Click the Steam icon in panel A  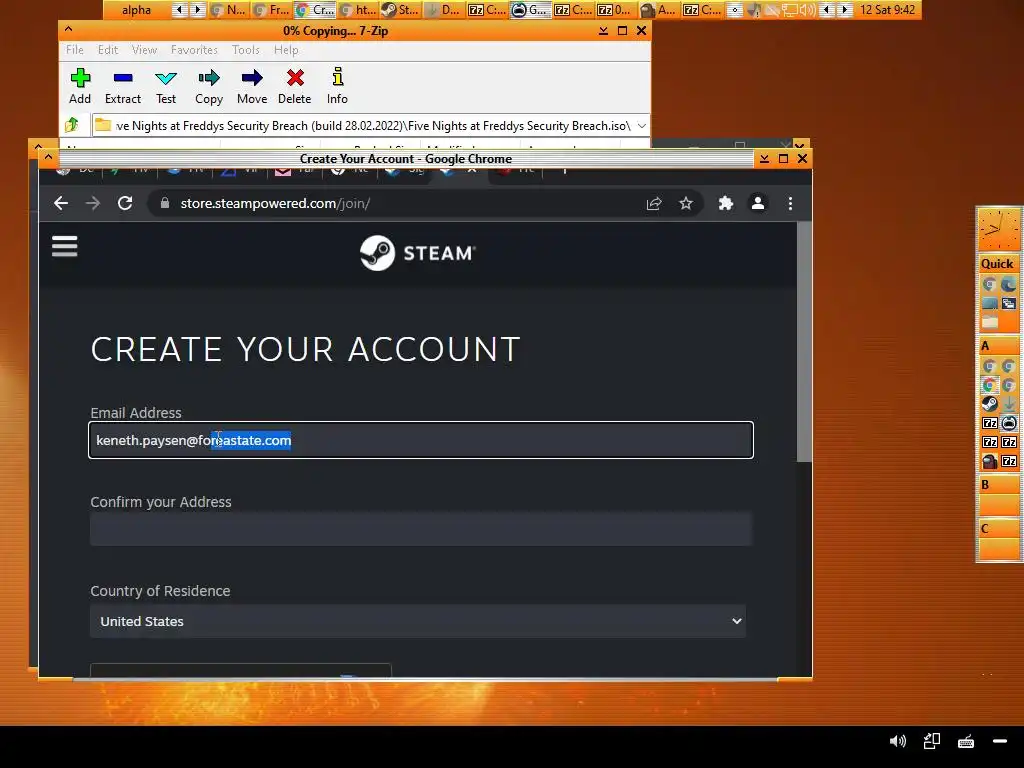tap(990, 404)
